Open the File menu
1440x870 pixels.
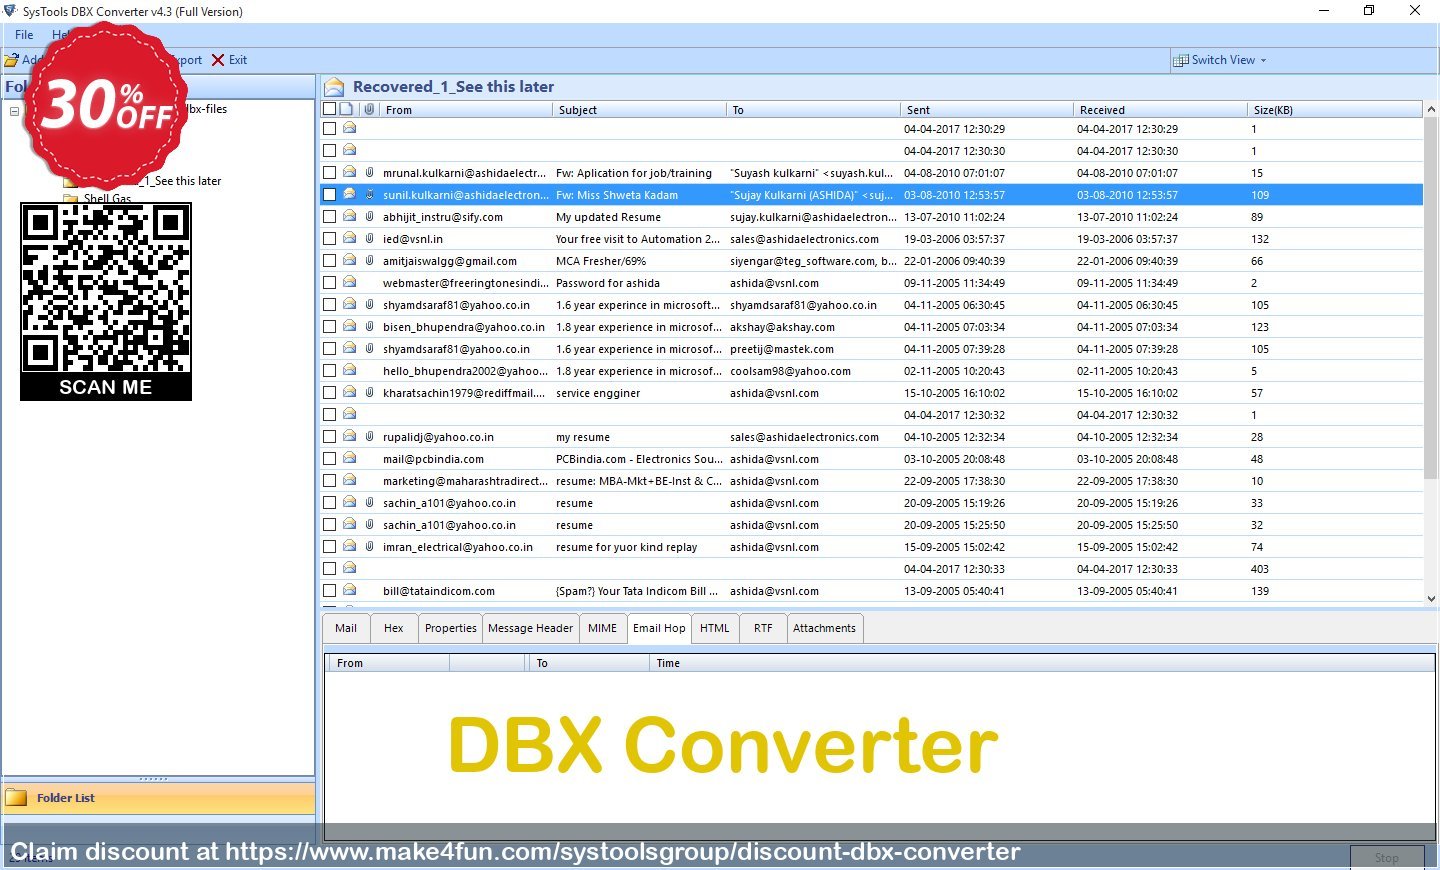24,34
